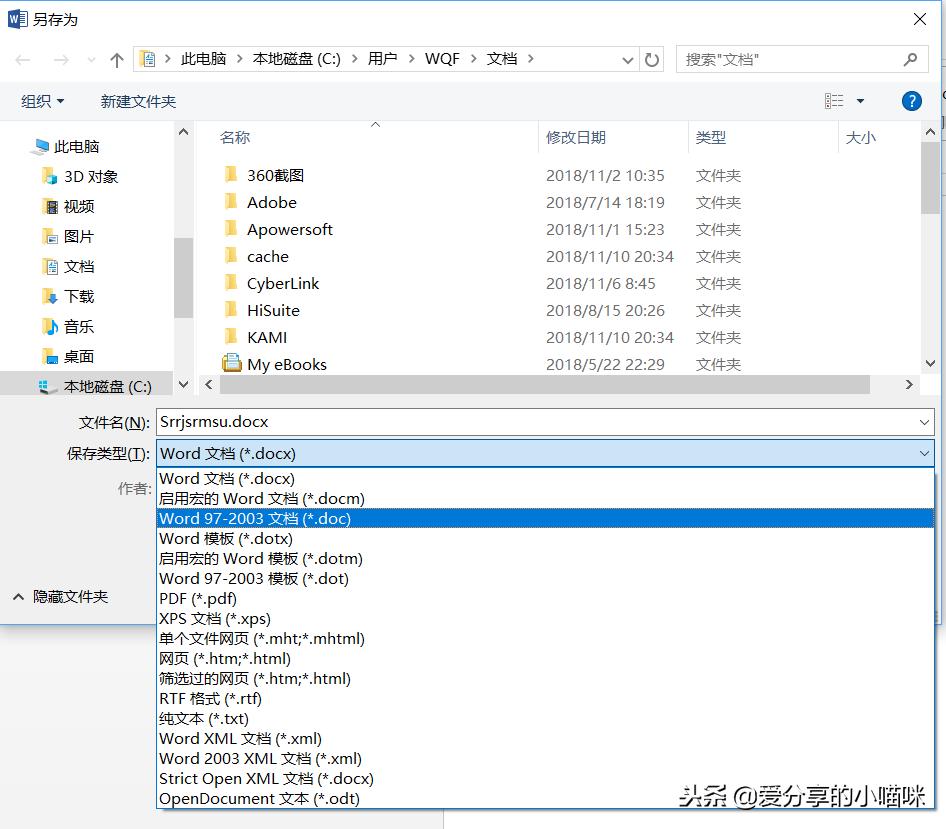Screen dimensions: 946x829
Task: Open the file name combo box arrow
Action: coord(925,422)
